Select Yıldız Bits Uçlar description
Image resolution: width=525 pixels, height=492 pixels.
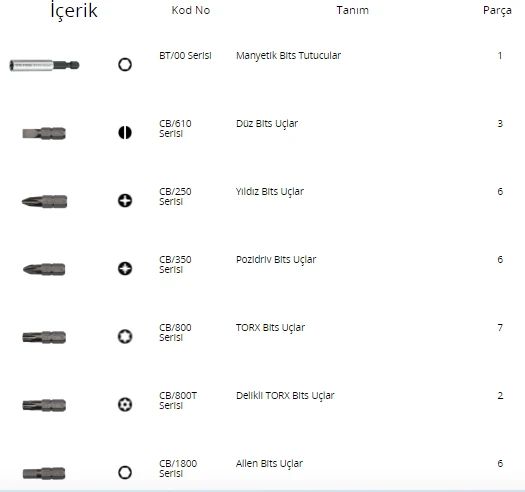pos(270,192)
